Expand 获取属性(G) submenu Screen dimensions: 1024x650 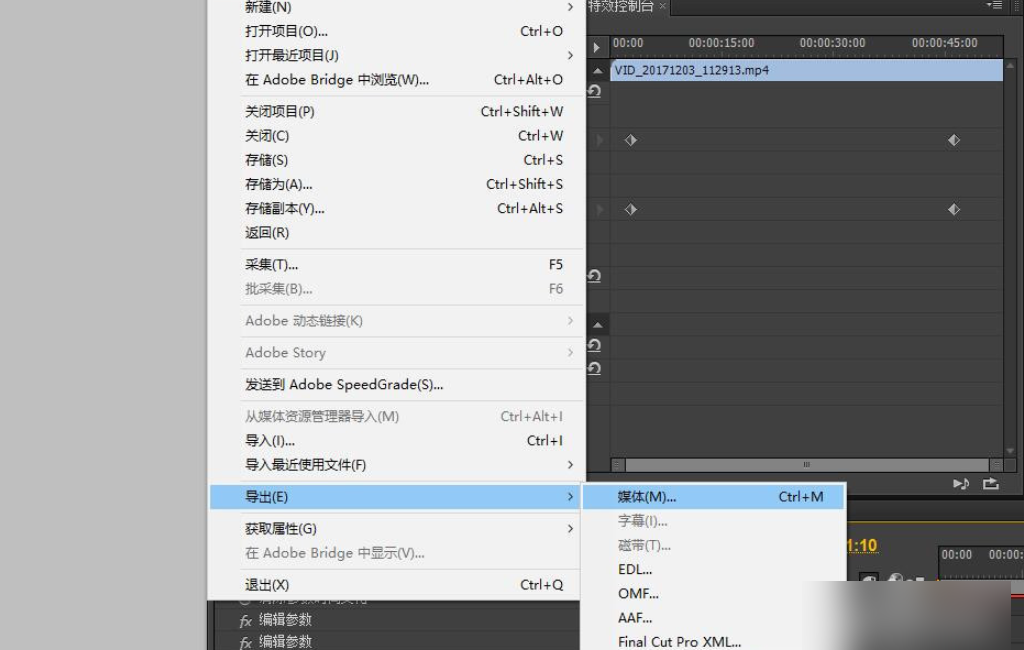395,528
